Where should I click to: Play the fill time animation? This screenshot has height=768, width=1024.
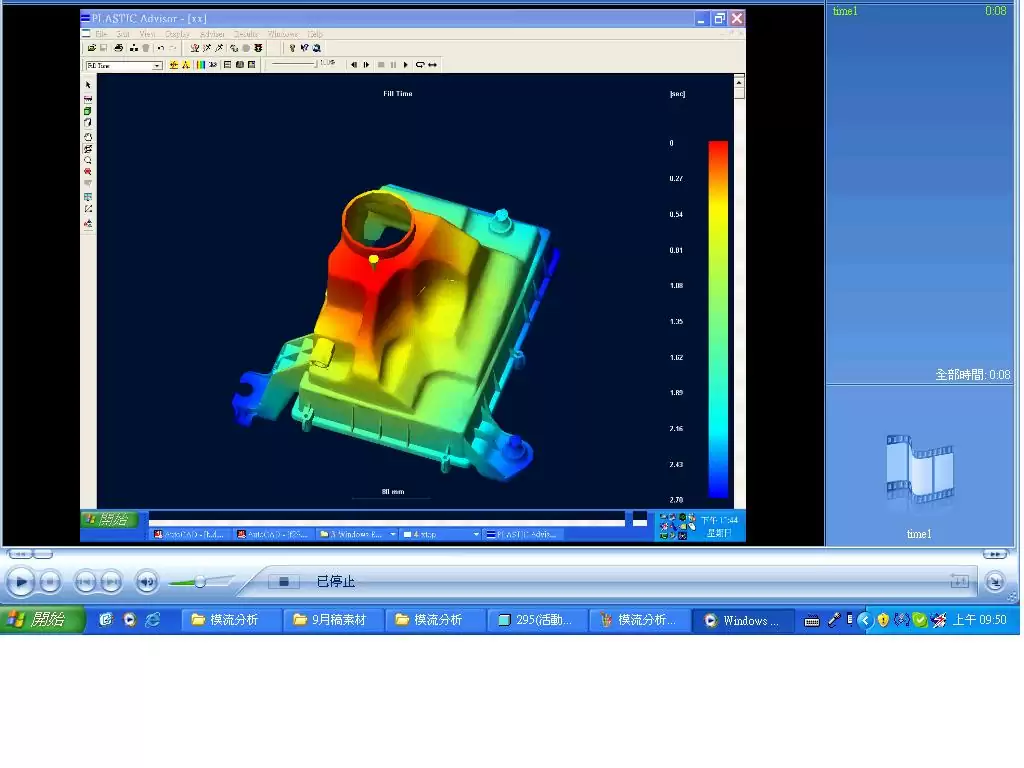(x=405, y=64)
